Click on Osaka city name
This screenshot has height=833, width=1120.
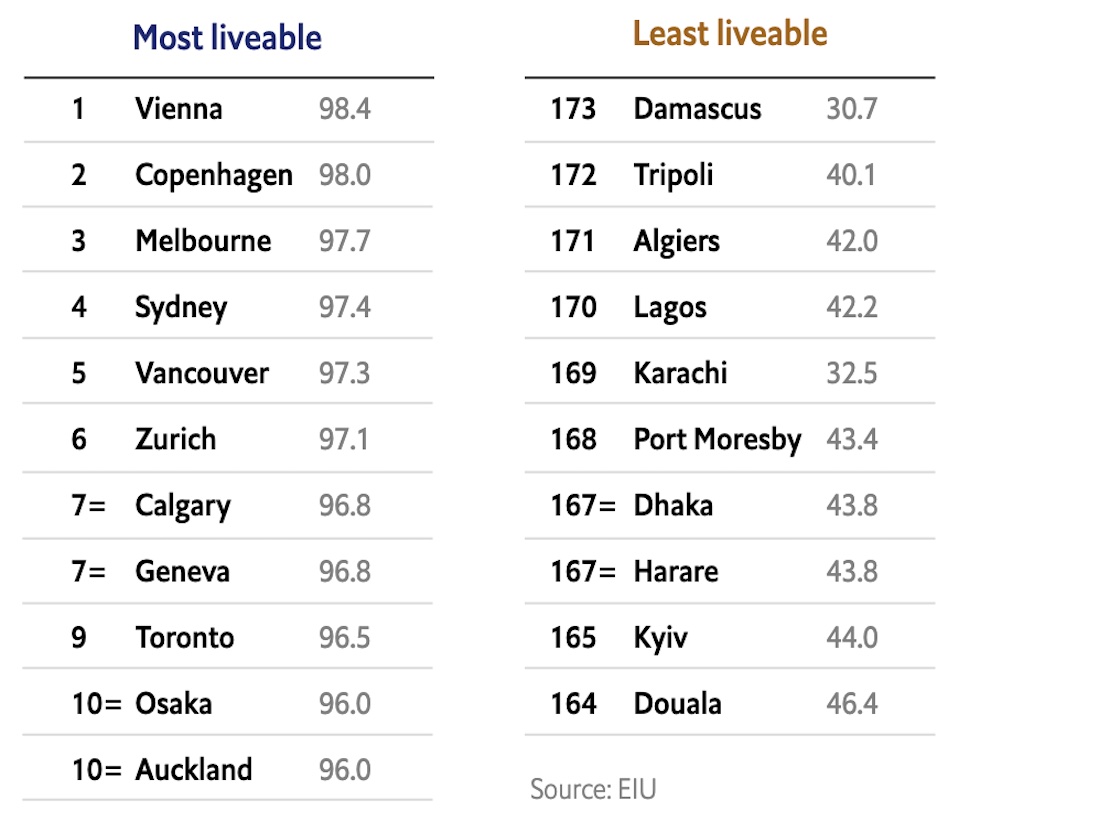click(x=174, y=704)
